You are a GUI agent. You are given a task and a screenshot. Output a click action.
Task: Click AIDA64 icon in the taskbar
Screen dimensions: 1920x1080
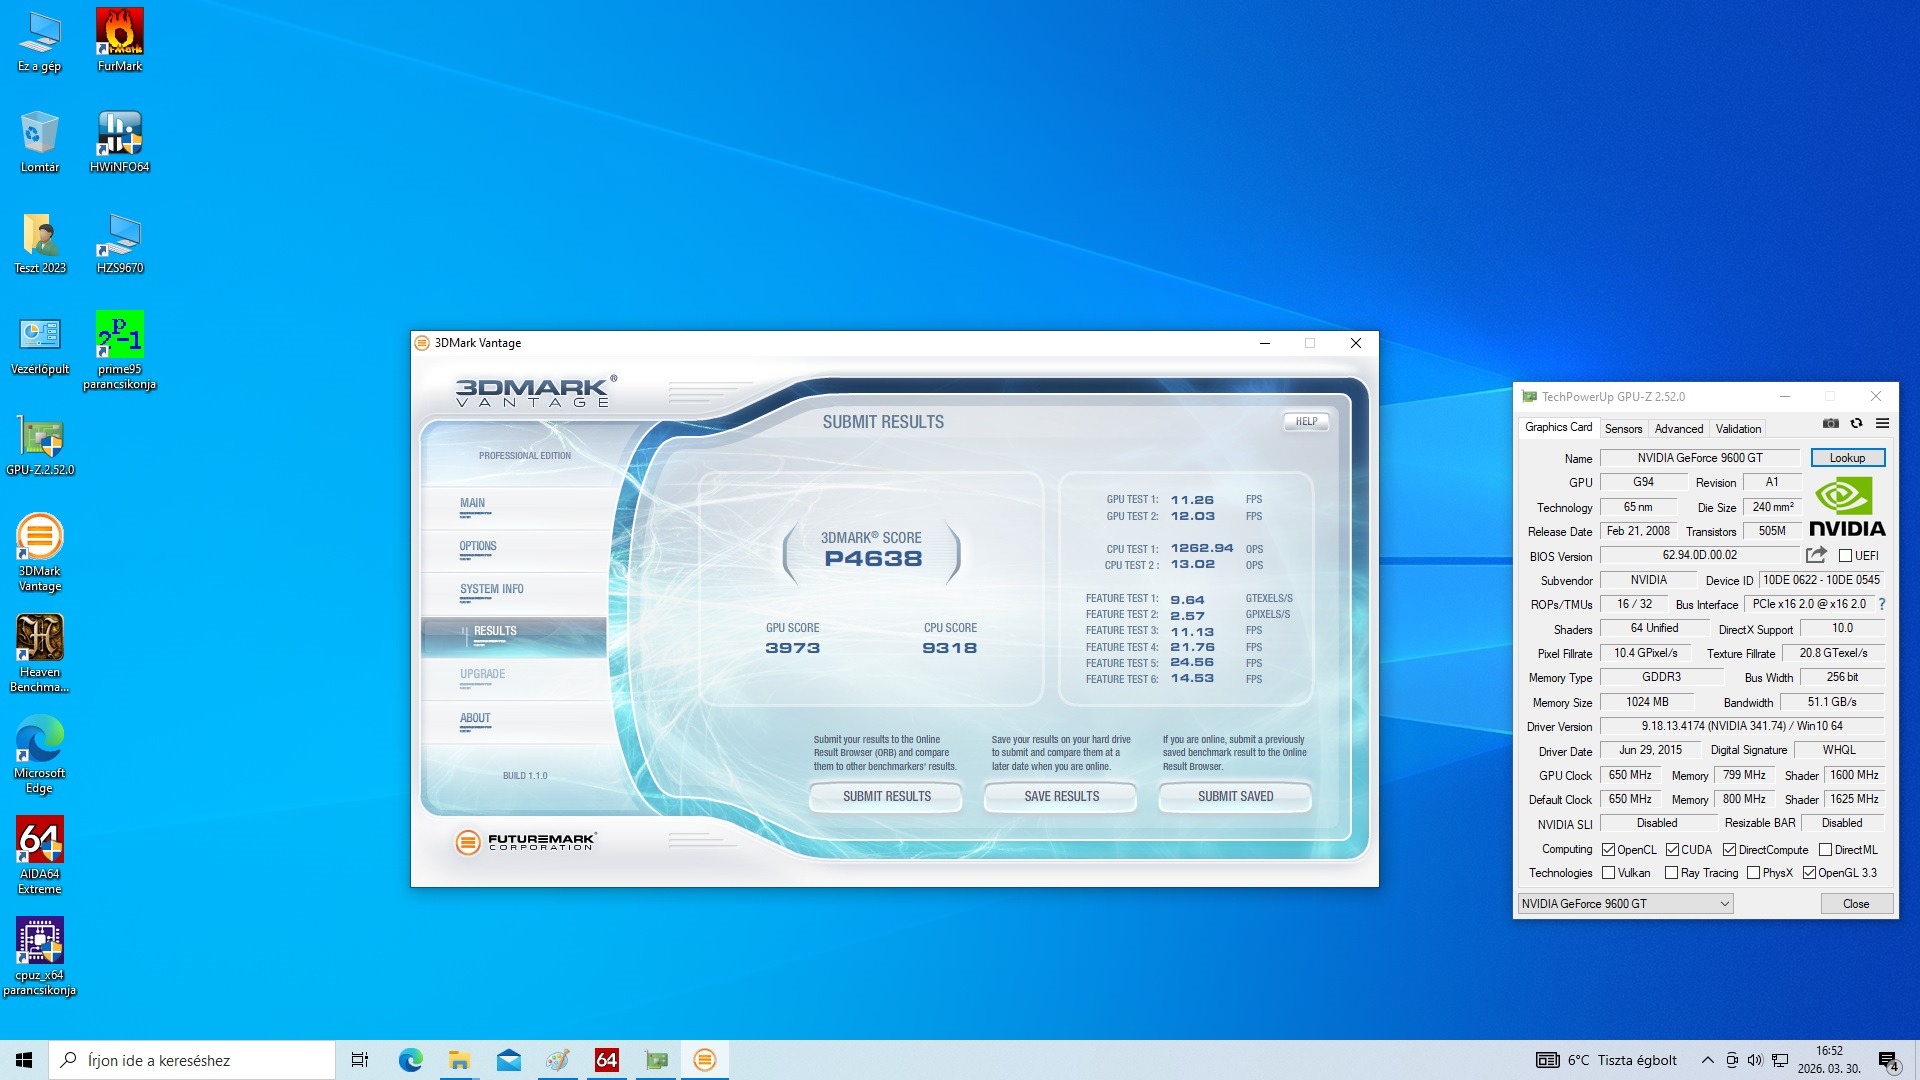tap(606, 1060)
